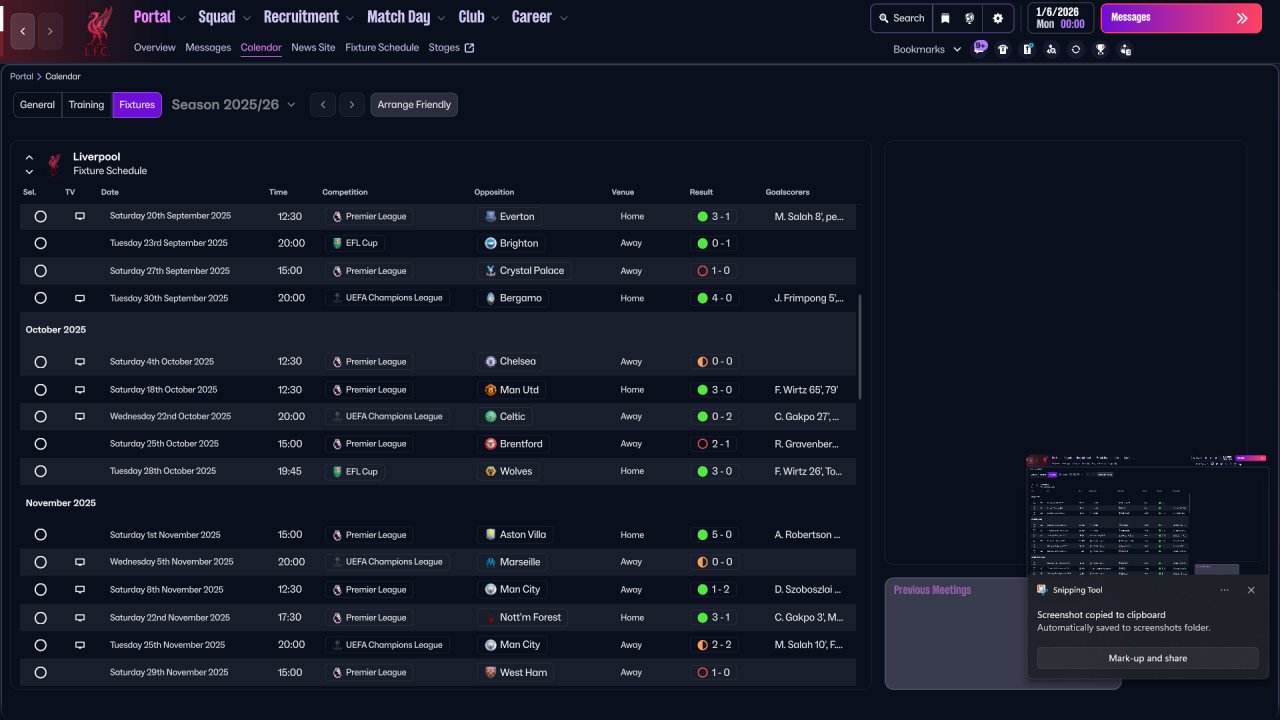Click the back navigation arrow
The height and width of the screenshot is (720, 1280).
click(23, 31)
